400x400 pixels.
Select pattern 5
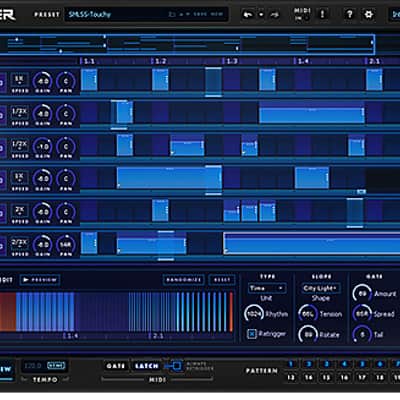coord(362,364)
